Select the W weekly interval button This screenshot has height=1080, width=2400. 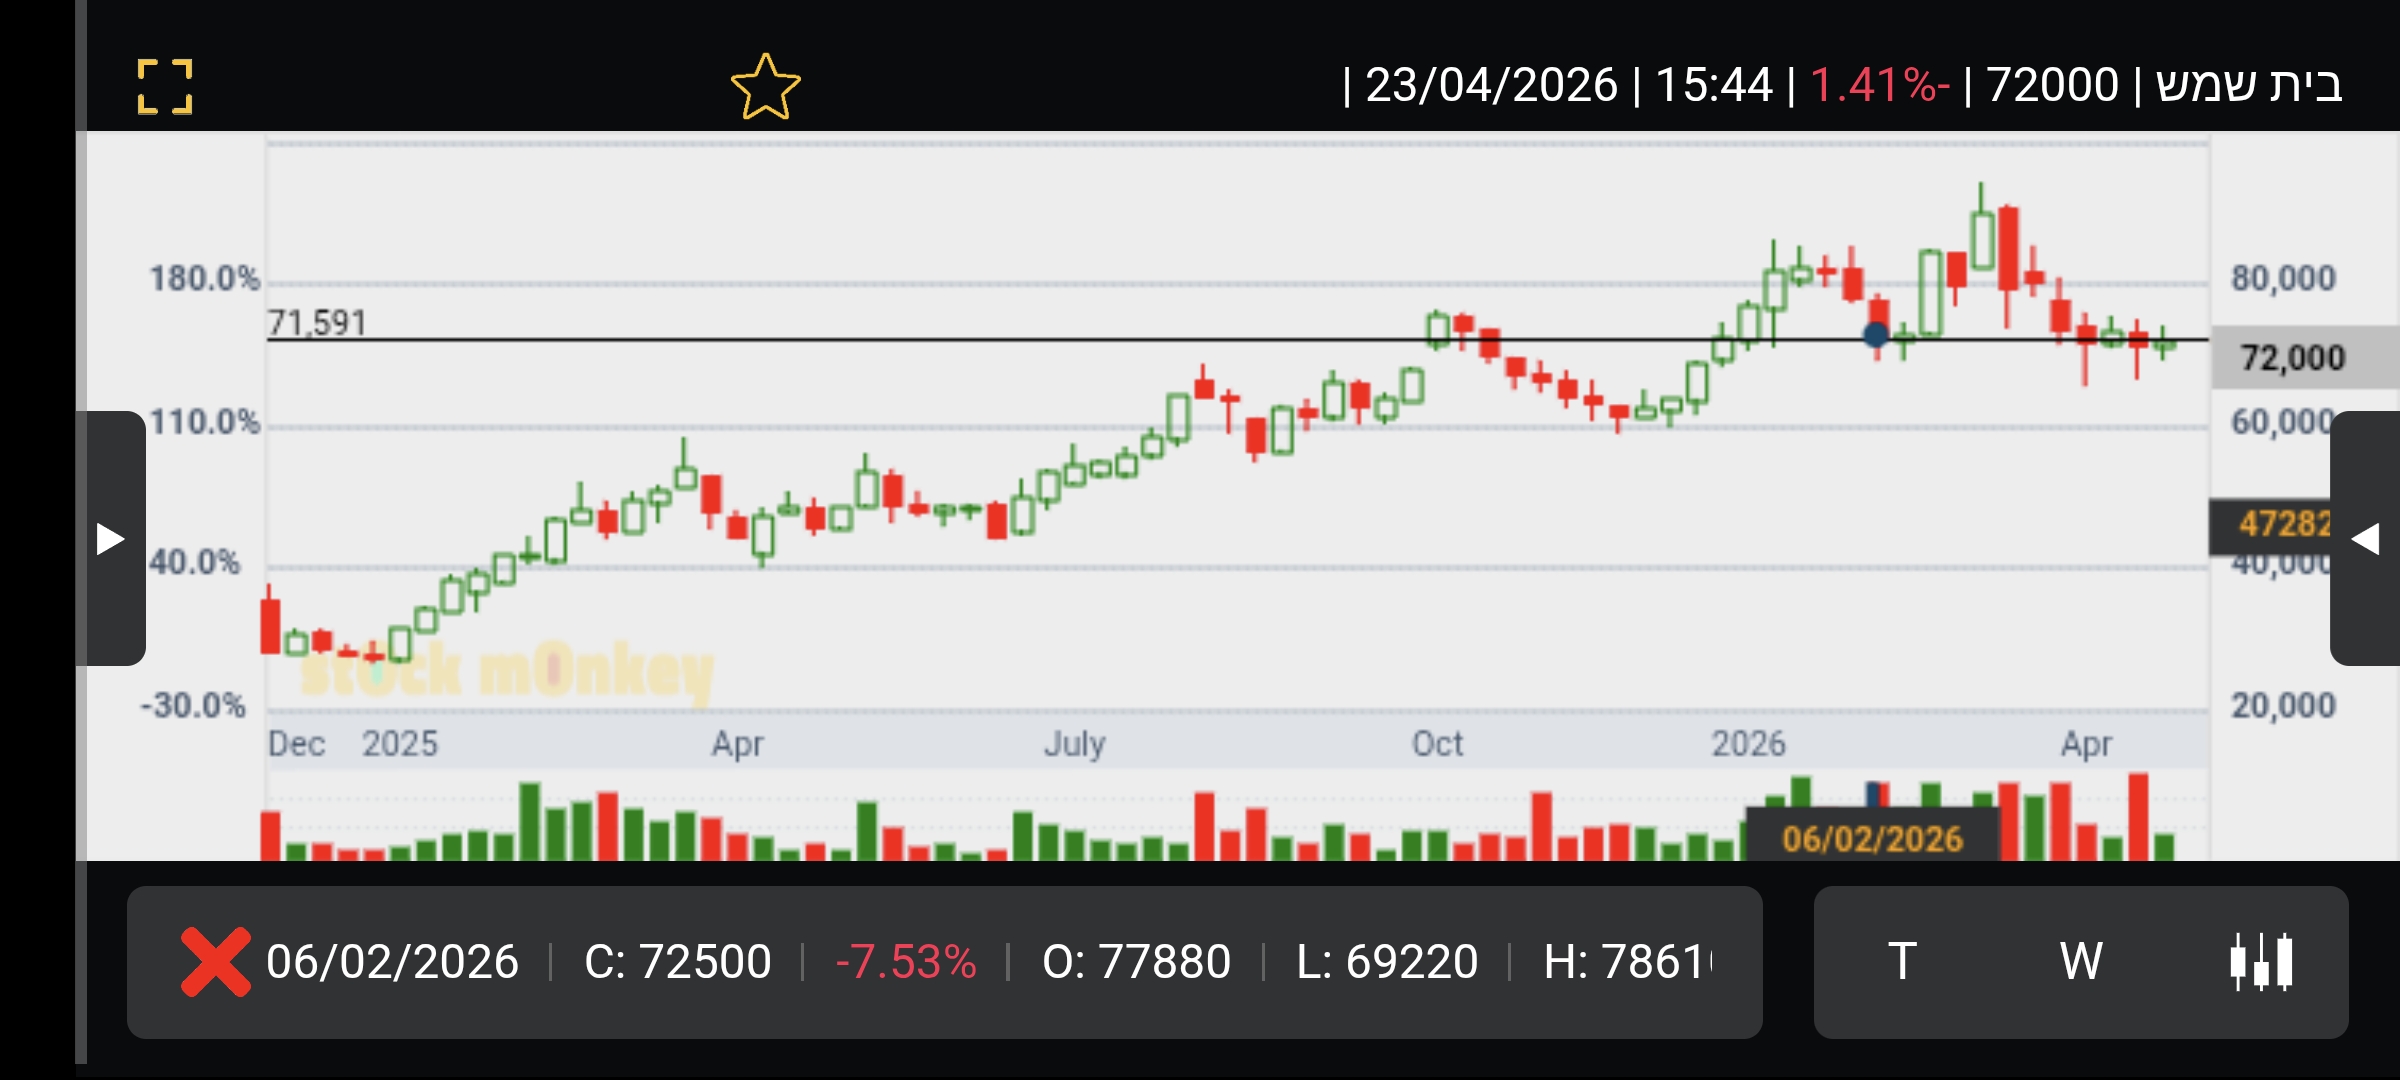(x=2081, y=962)
